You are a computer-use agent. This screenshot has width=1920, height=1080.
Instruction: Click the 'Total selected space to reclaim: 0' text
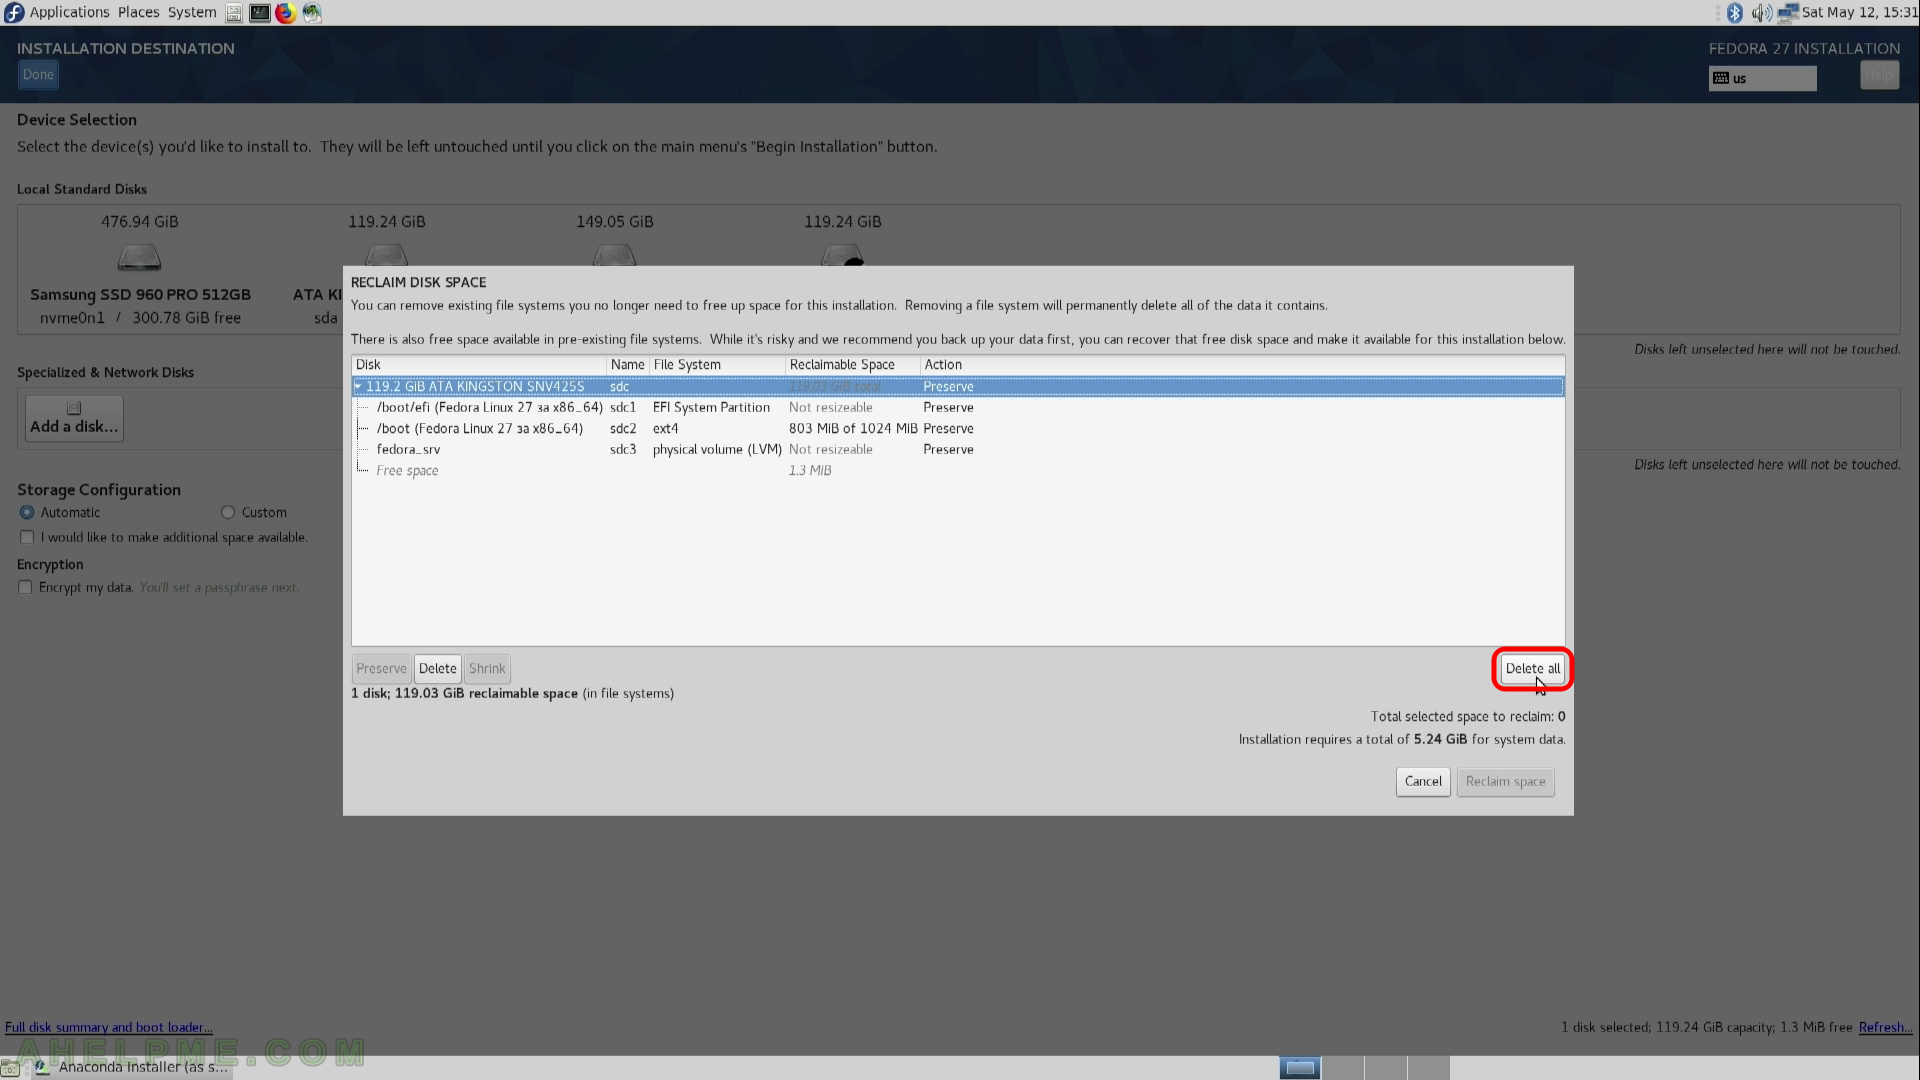click(x=1467, y=716)
